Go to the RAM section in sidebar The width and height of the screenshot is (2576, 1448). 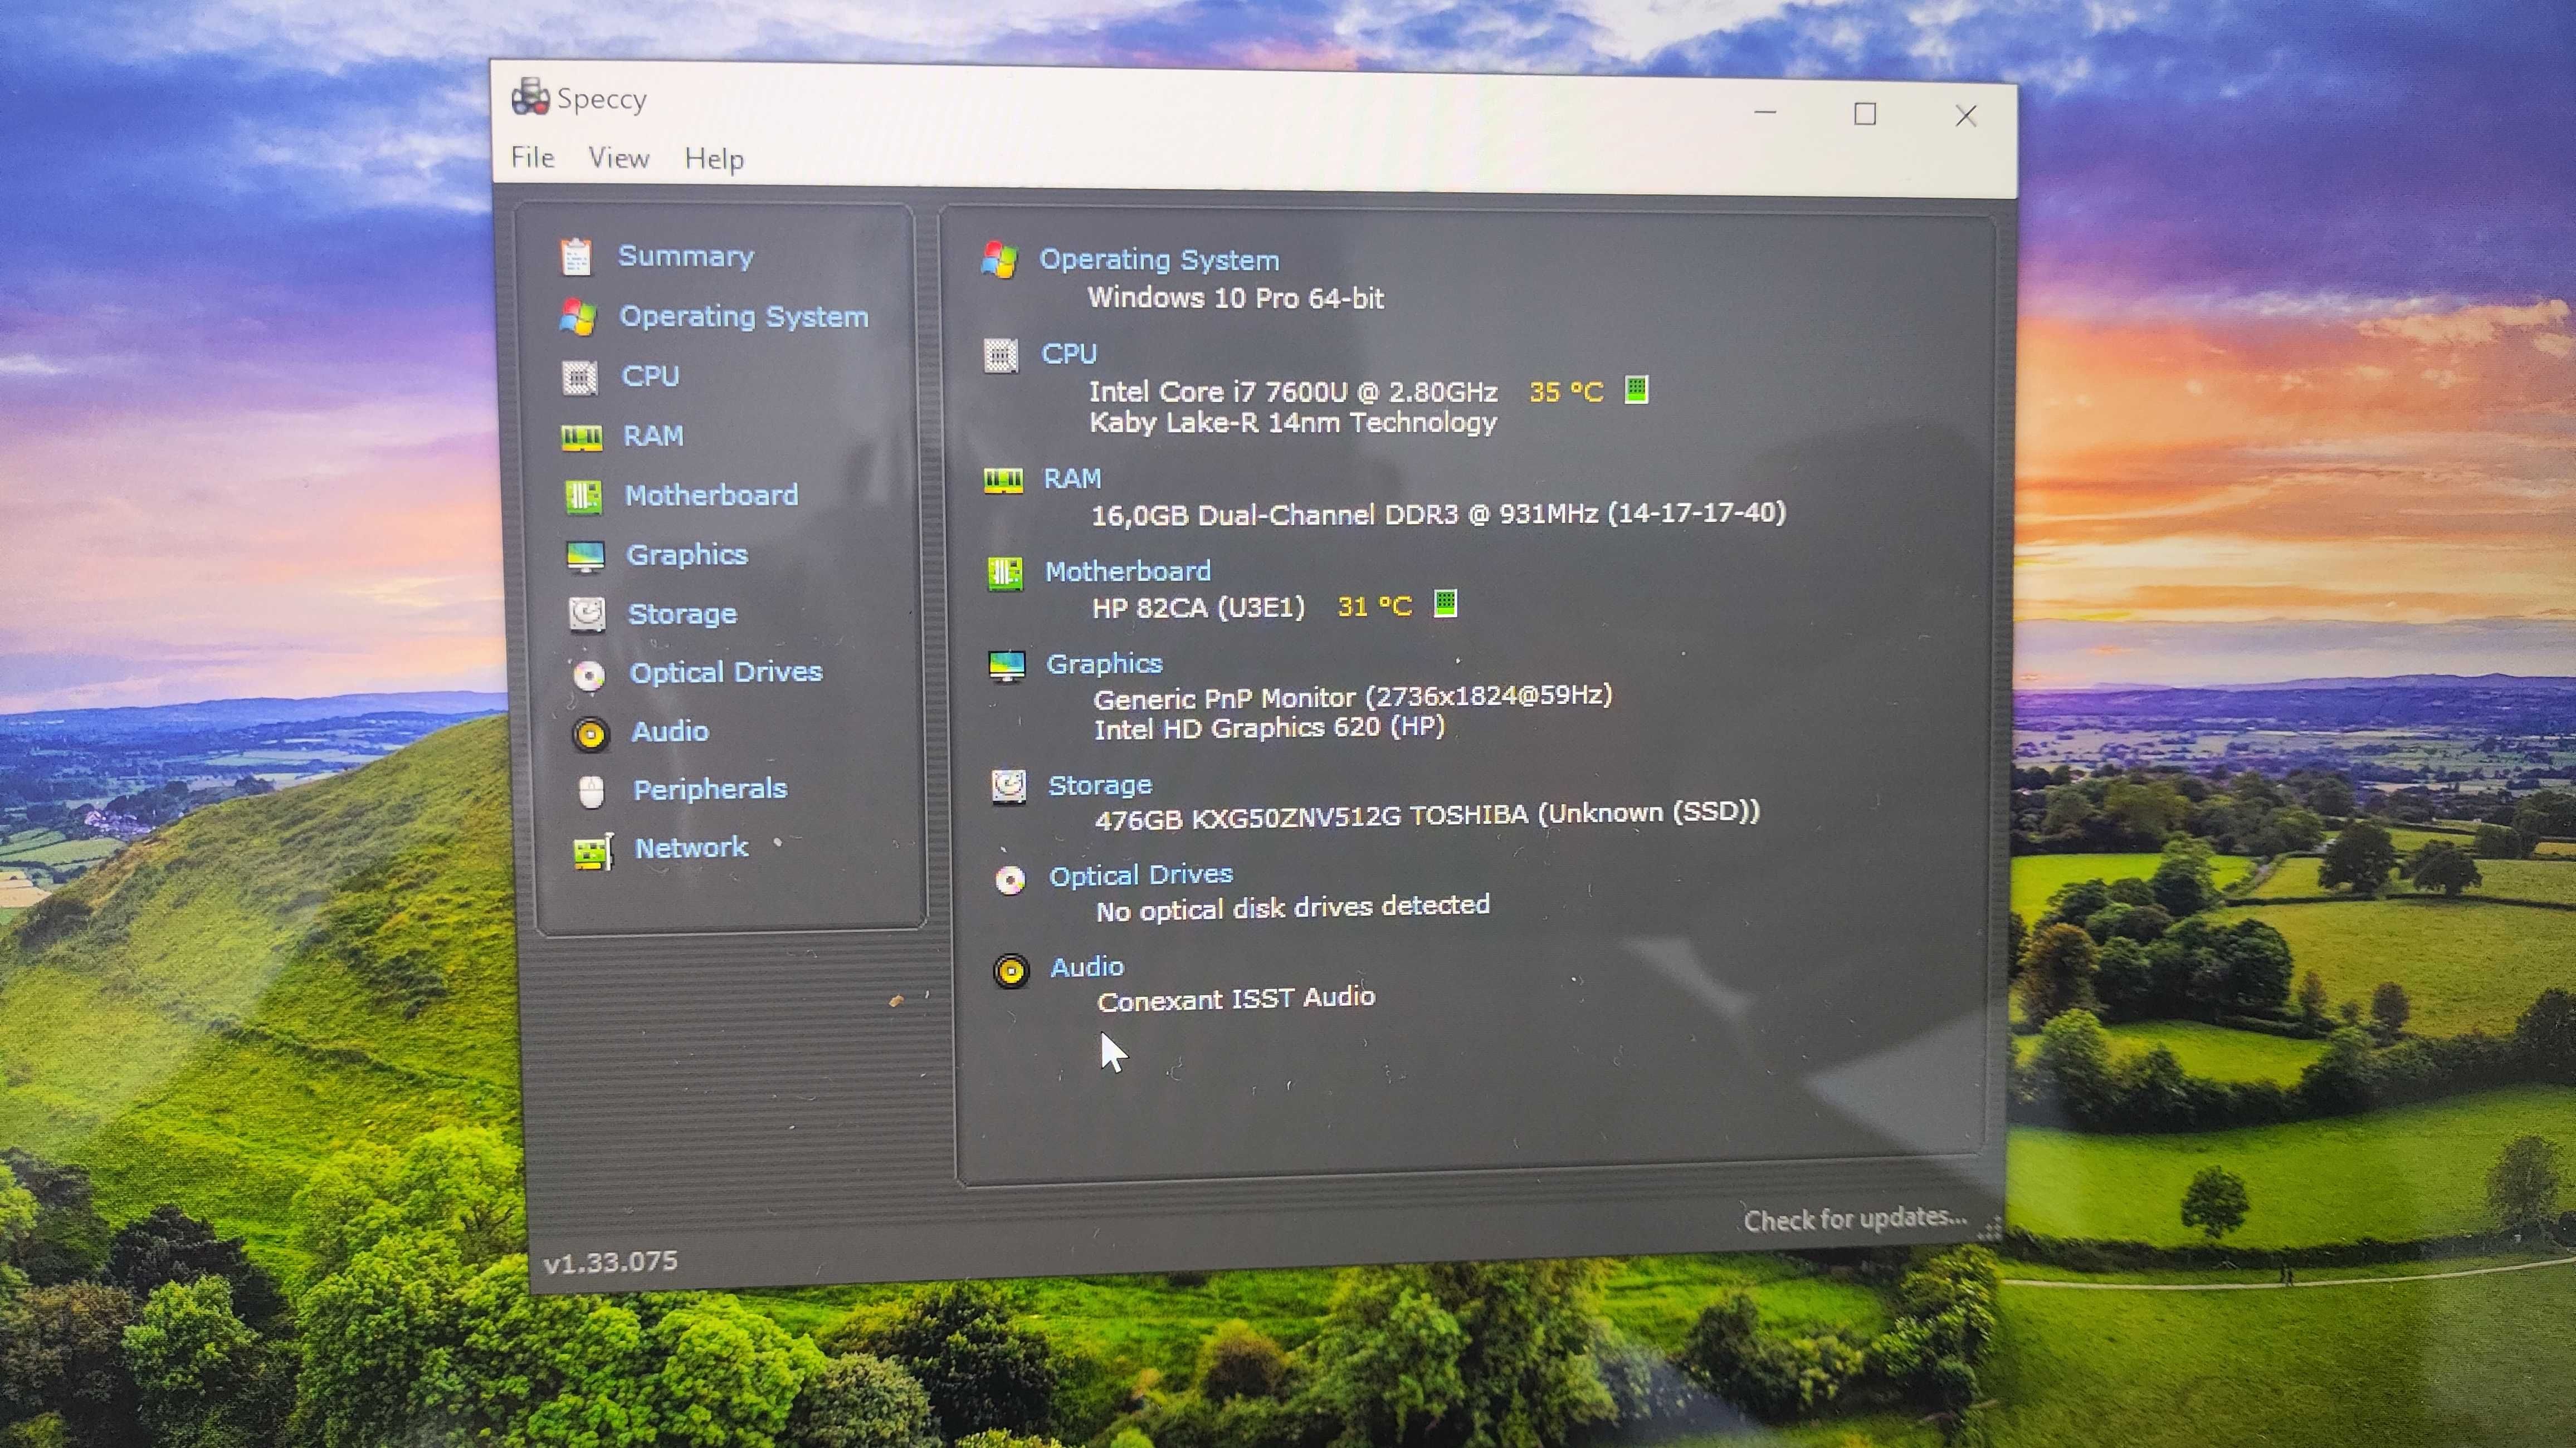click(x=653, y=436)
